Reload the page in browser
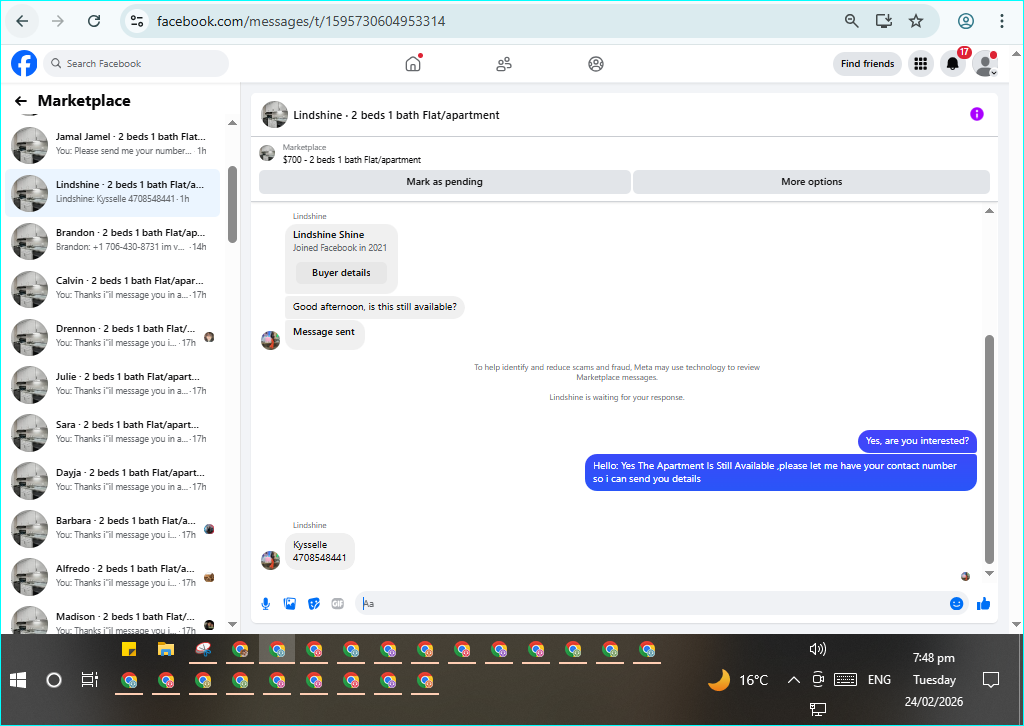This screenshot has width=1024, height=726. (x=94, y=21)
